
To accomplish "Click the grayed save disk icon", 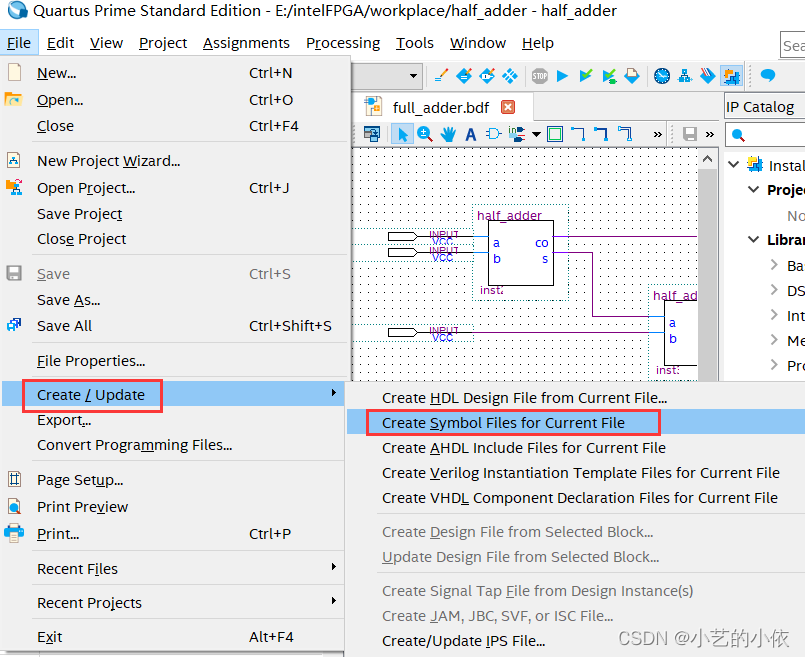I will tap(690, 134).
